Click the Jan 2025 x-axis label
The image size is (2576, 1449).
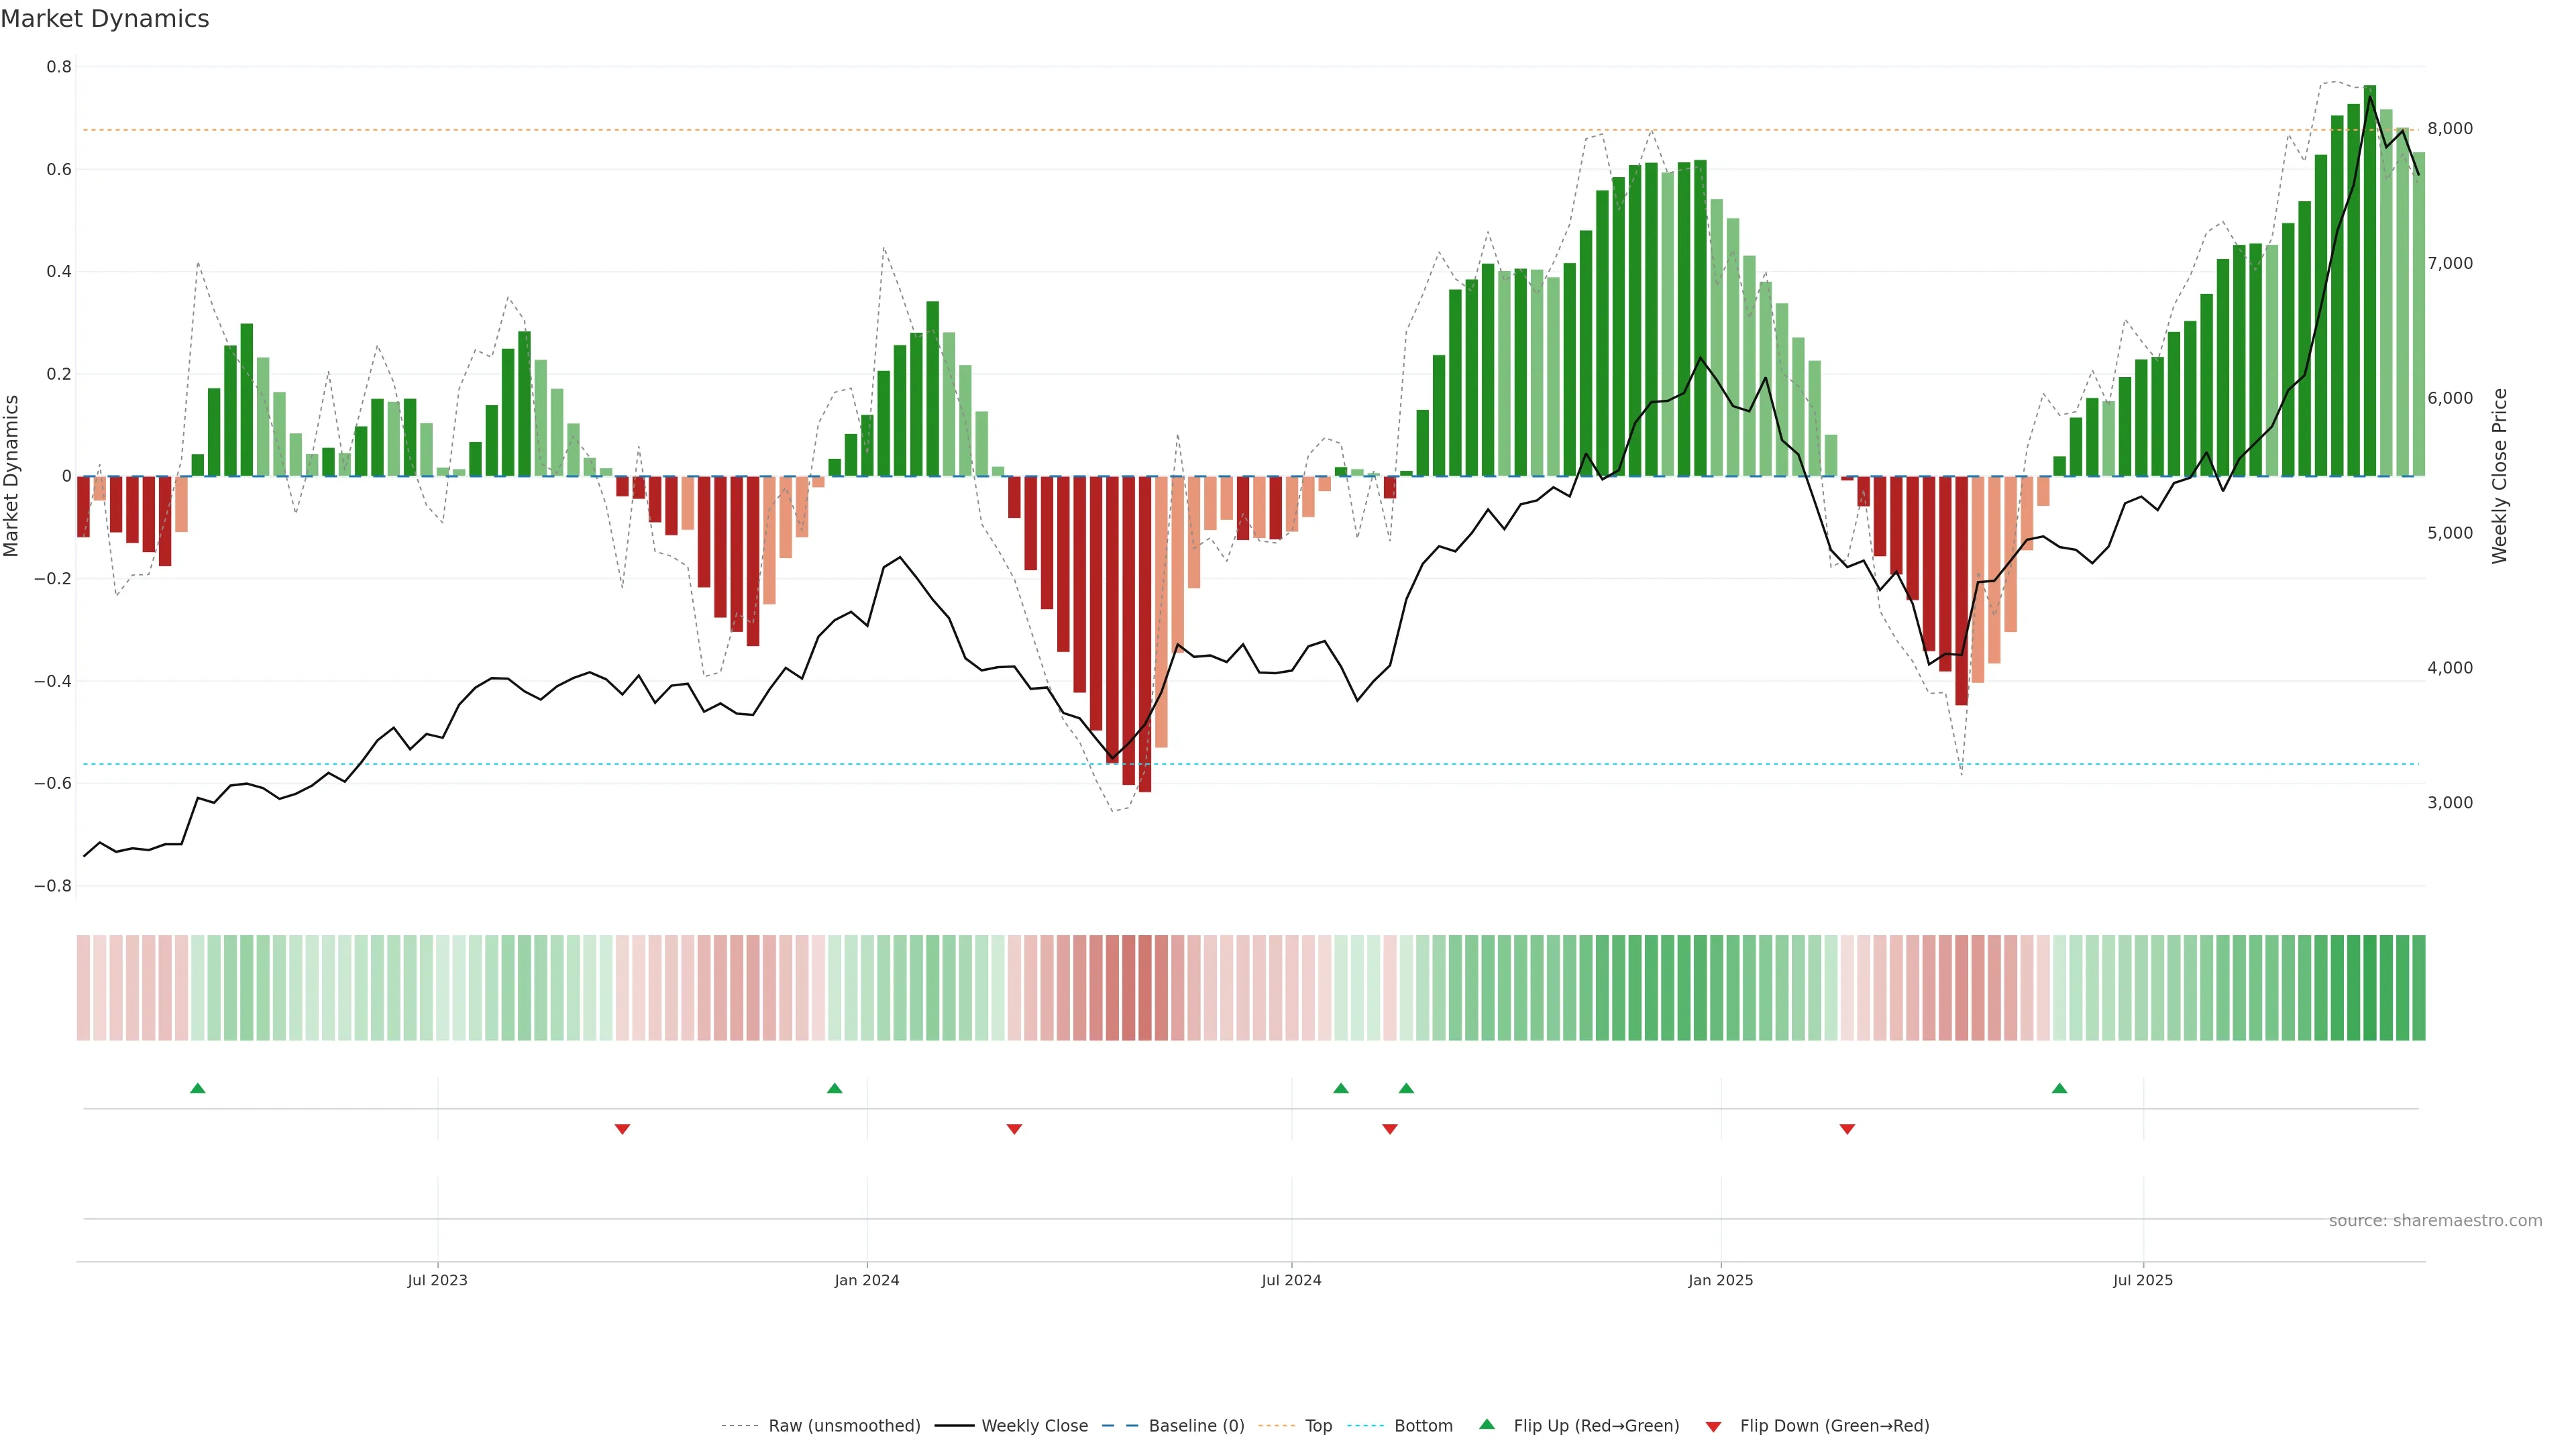(1720, 1280)
